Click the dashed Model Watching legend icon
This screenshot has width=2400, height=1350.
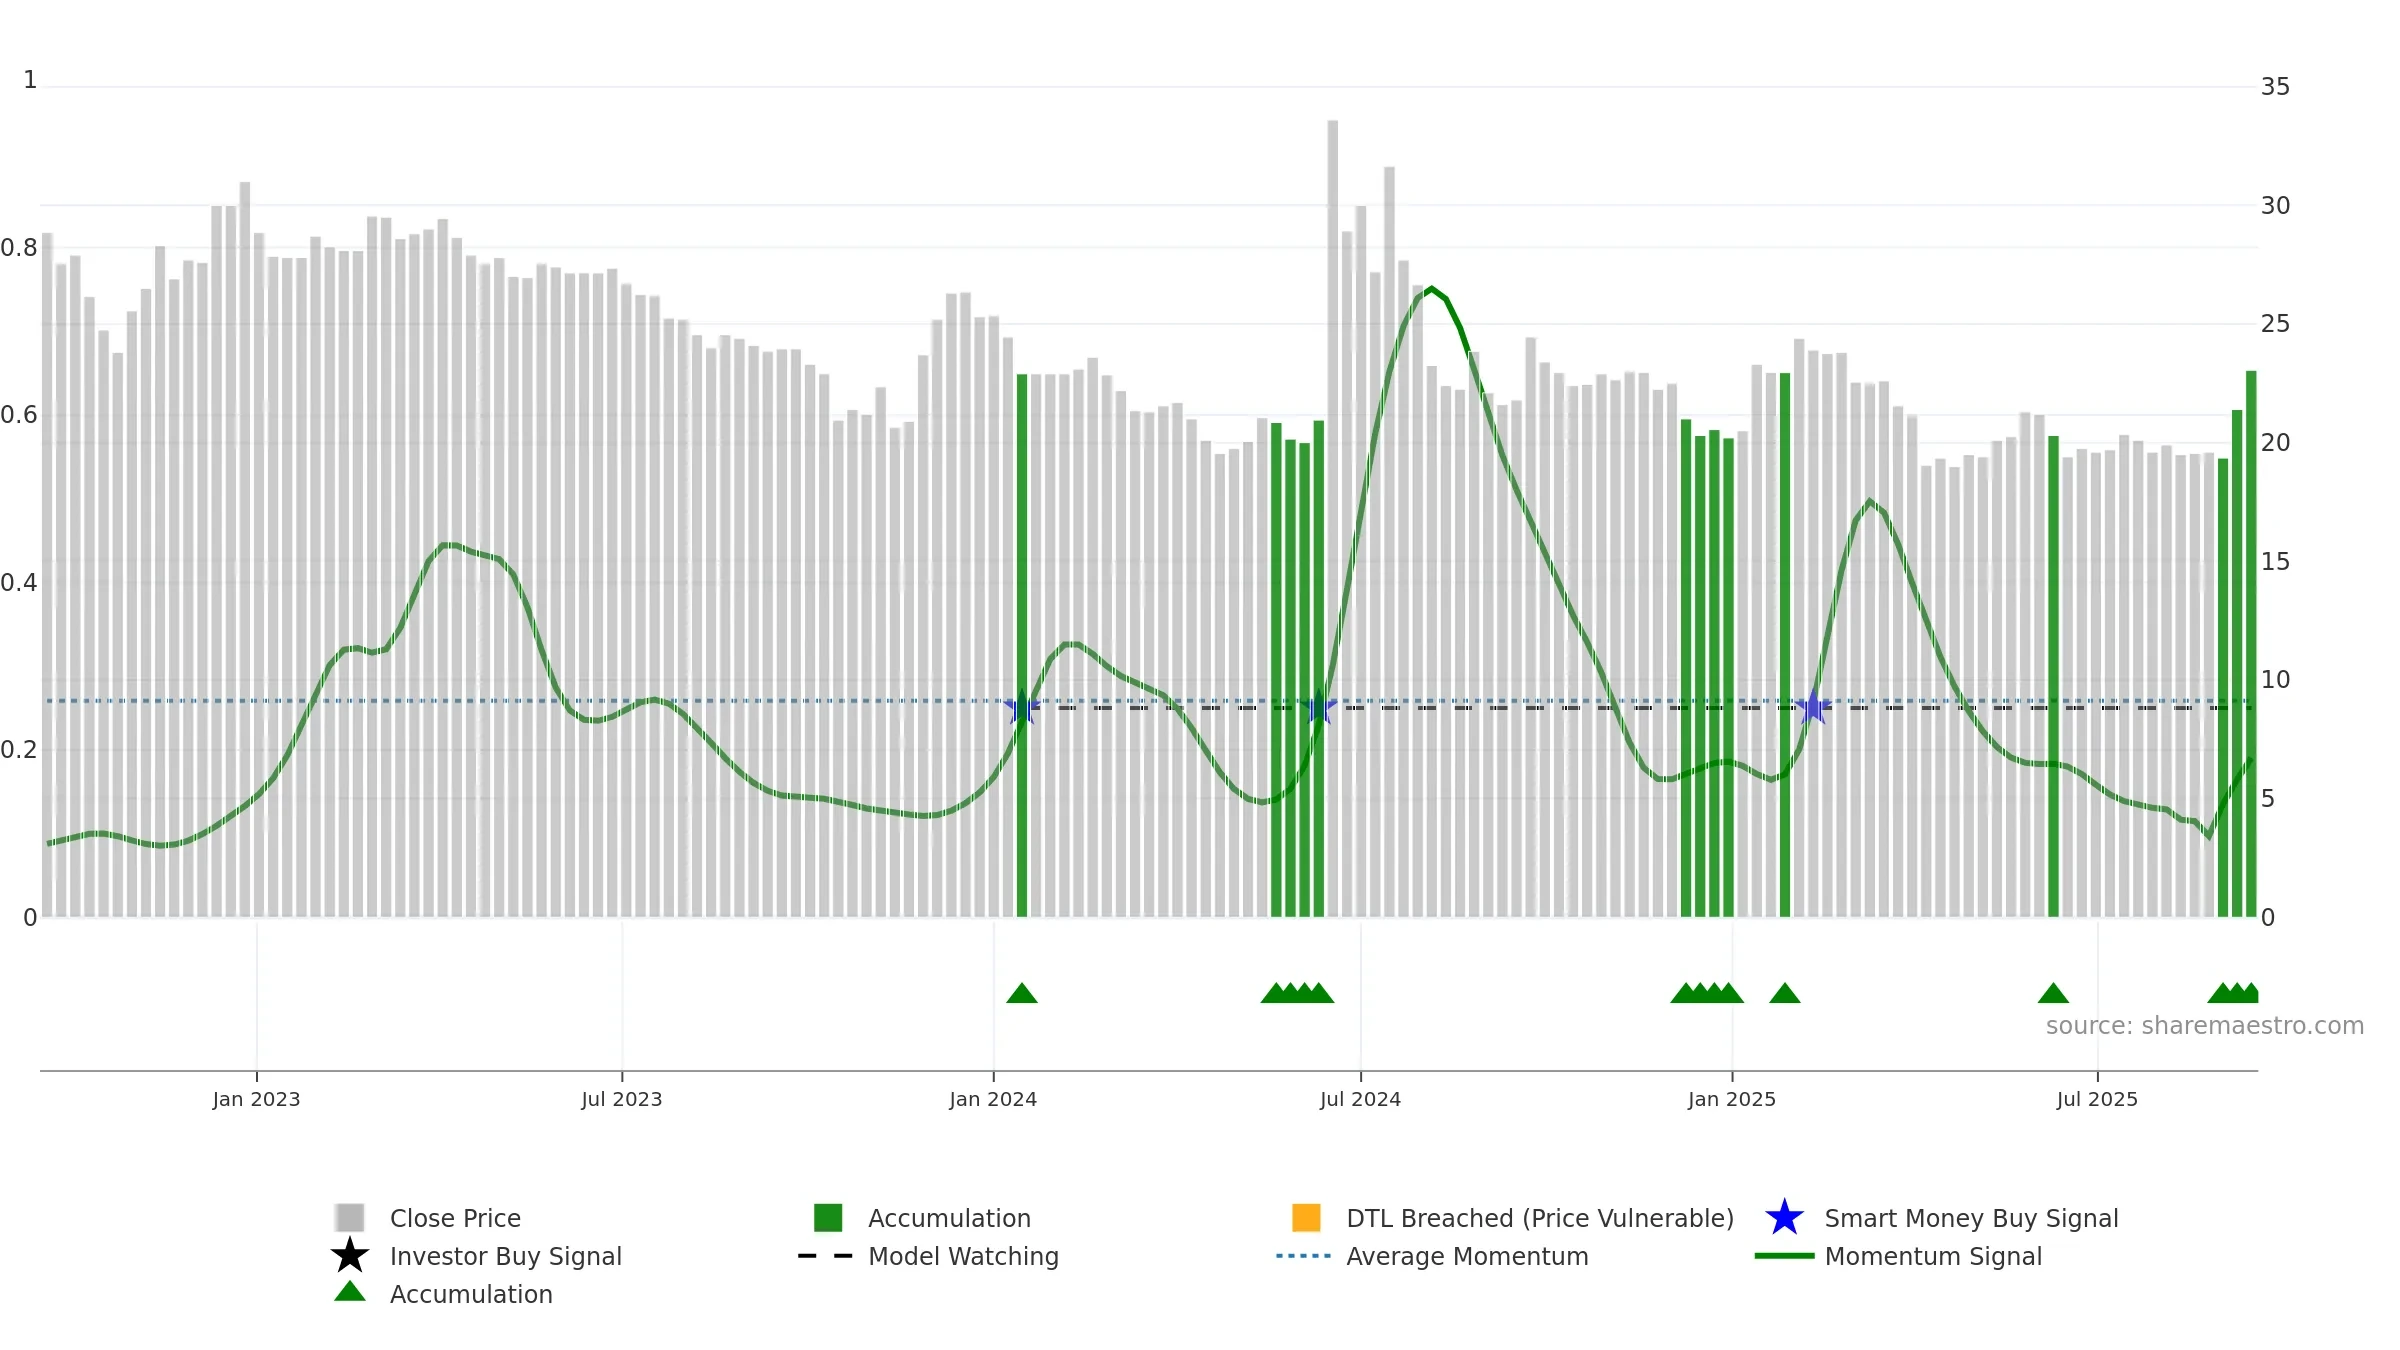(825, 1256)
